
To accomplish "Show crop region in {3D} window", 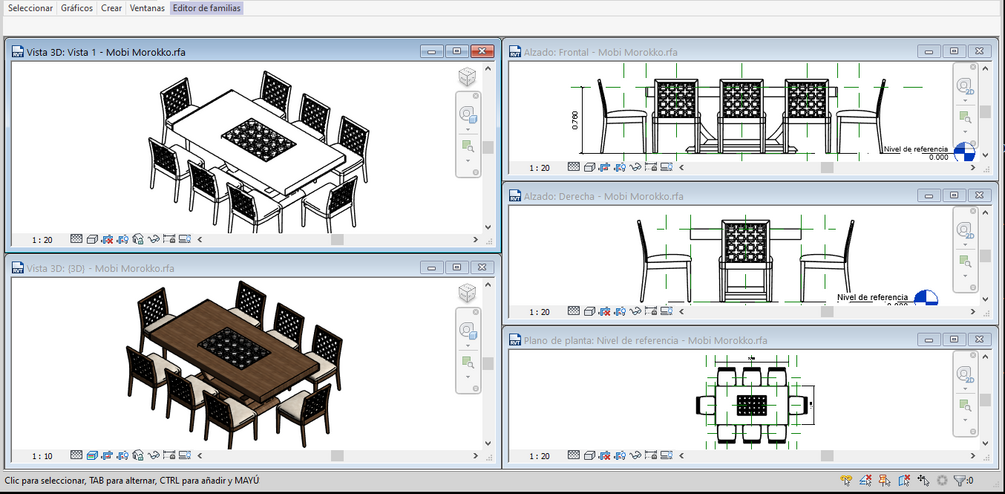I will [x=122, y=456].
